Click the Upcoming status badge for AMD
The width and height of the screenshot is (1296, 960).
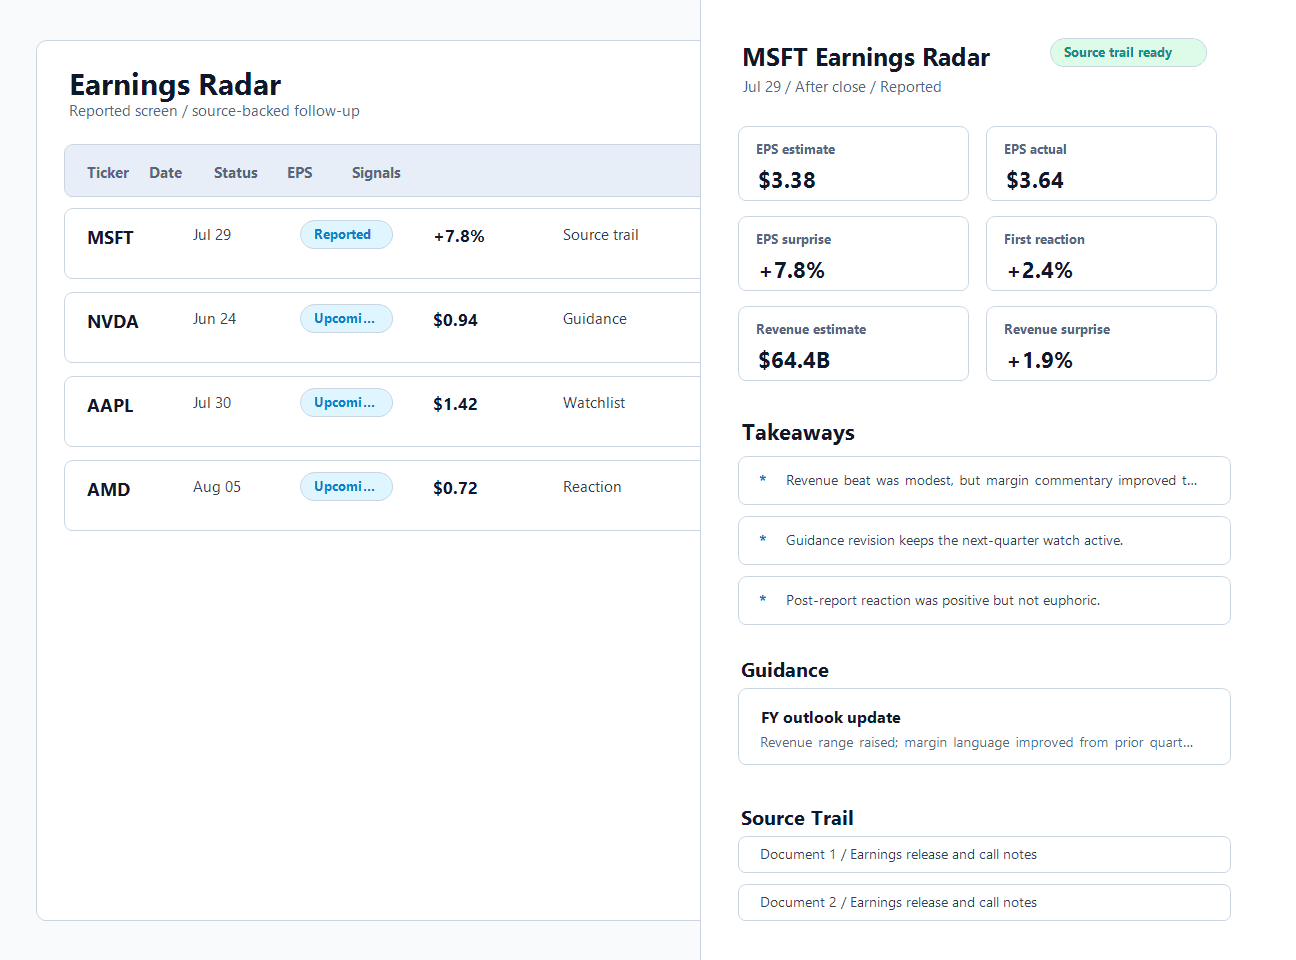(x=346, y=487)
